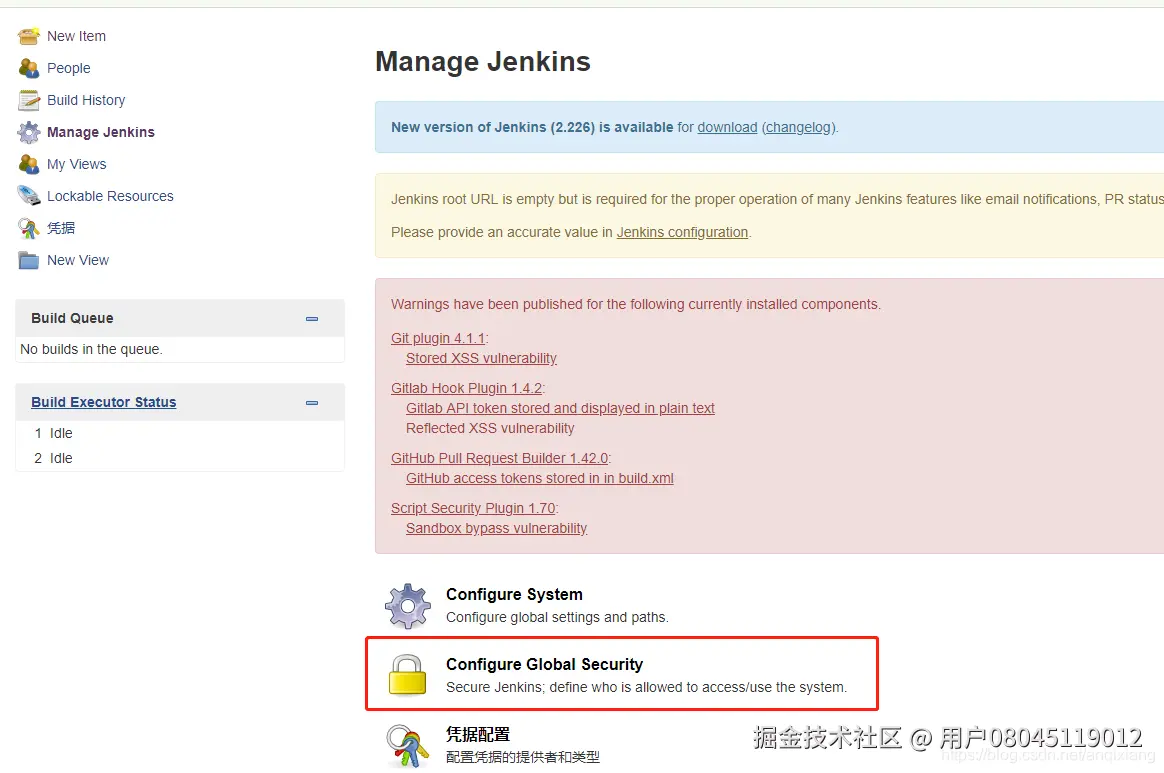This screenshot has height=773, width=1164.
Task: Open 凭据 sidebar entry
Action: (x=61, y=228)
